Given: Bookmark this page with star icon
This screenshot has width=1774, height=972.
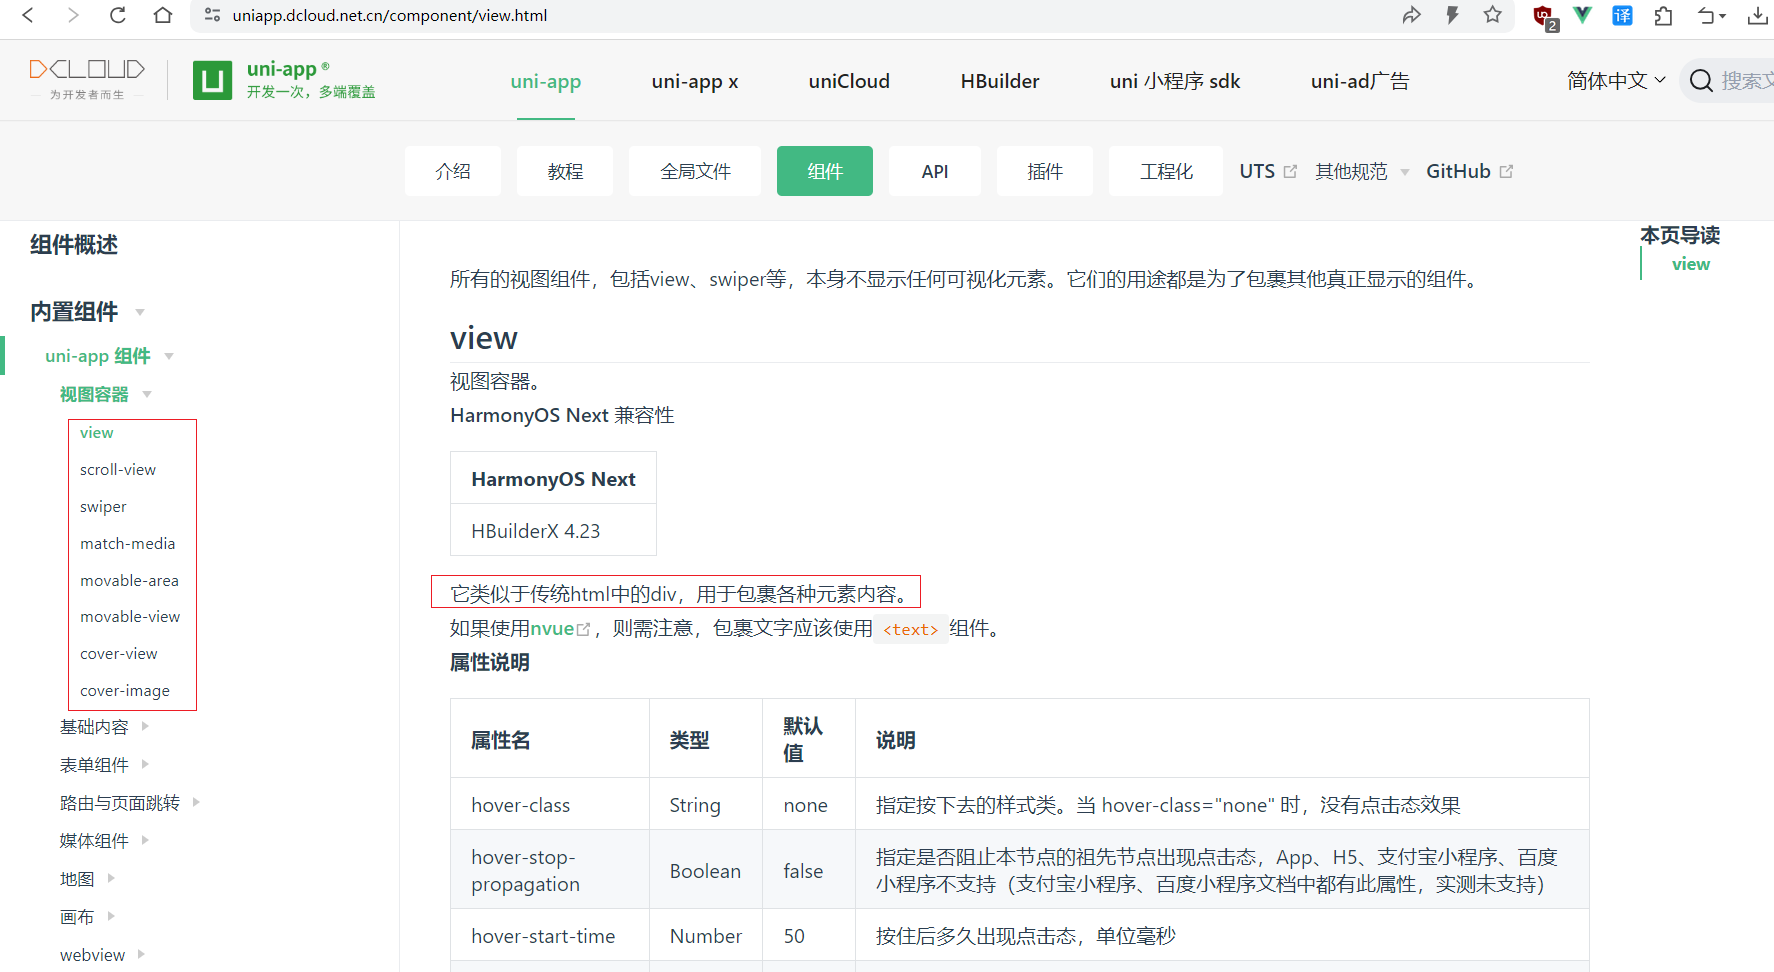Looking at the screenshot, I should tap(1493, 15).
